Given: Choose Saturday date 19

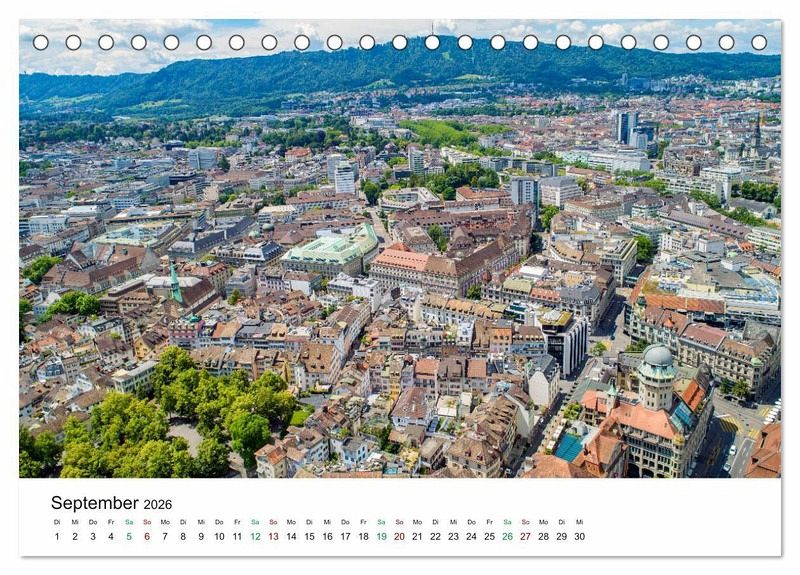Looking at the screenshot, I should (381, 537).
